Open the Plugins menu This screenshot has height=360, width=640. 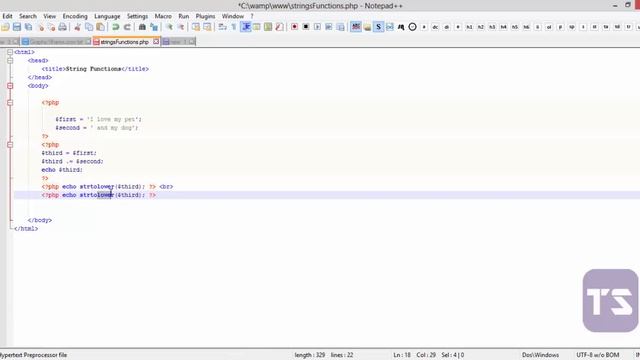[205, 16]
